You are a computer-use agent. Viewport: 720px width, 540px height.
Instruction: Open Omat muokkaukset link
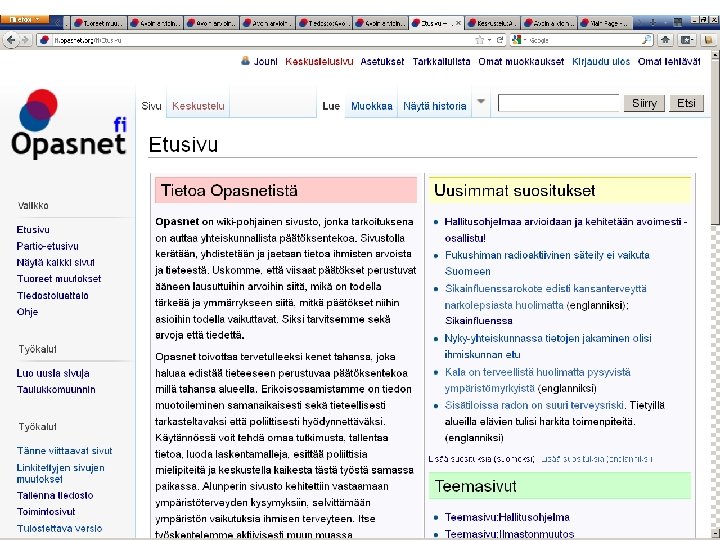point(521,62)
